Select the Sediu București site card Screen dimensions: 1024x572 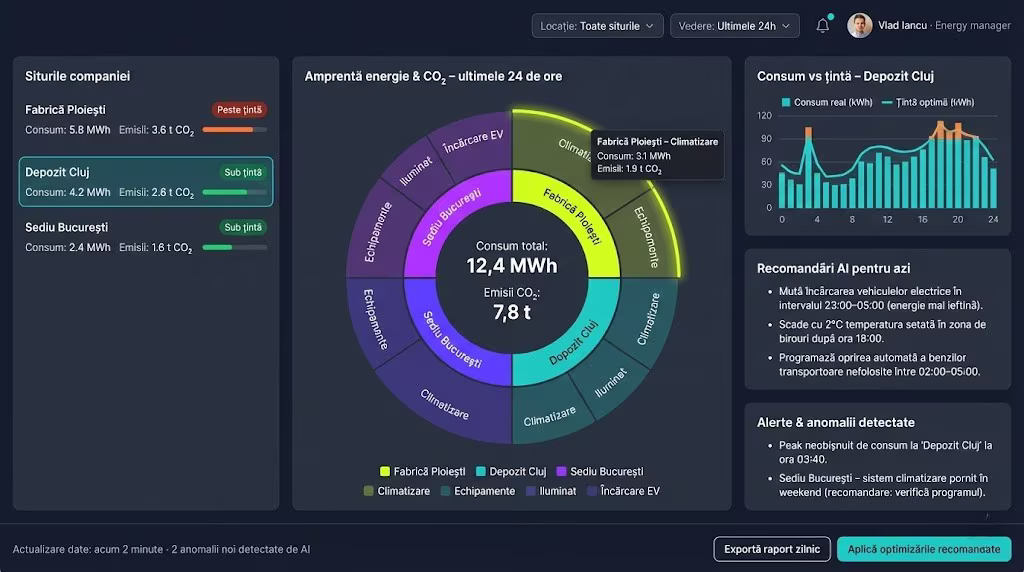[x=145, y=237]
